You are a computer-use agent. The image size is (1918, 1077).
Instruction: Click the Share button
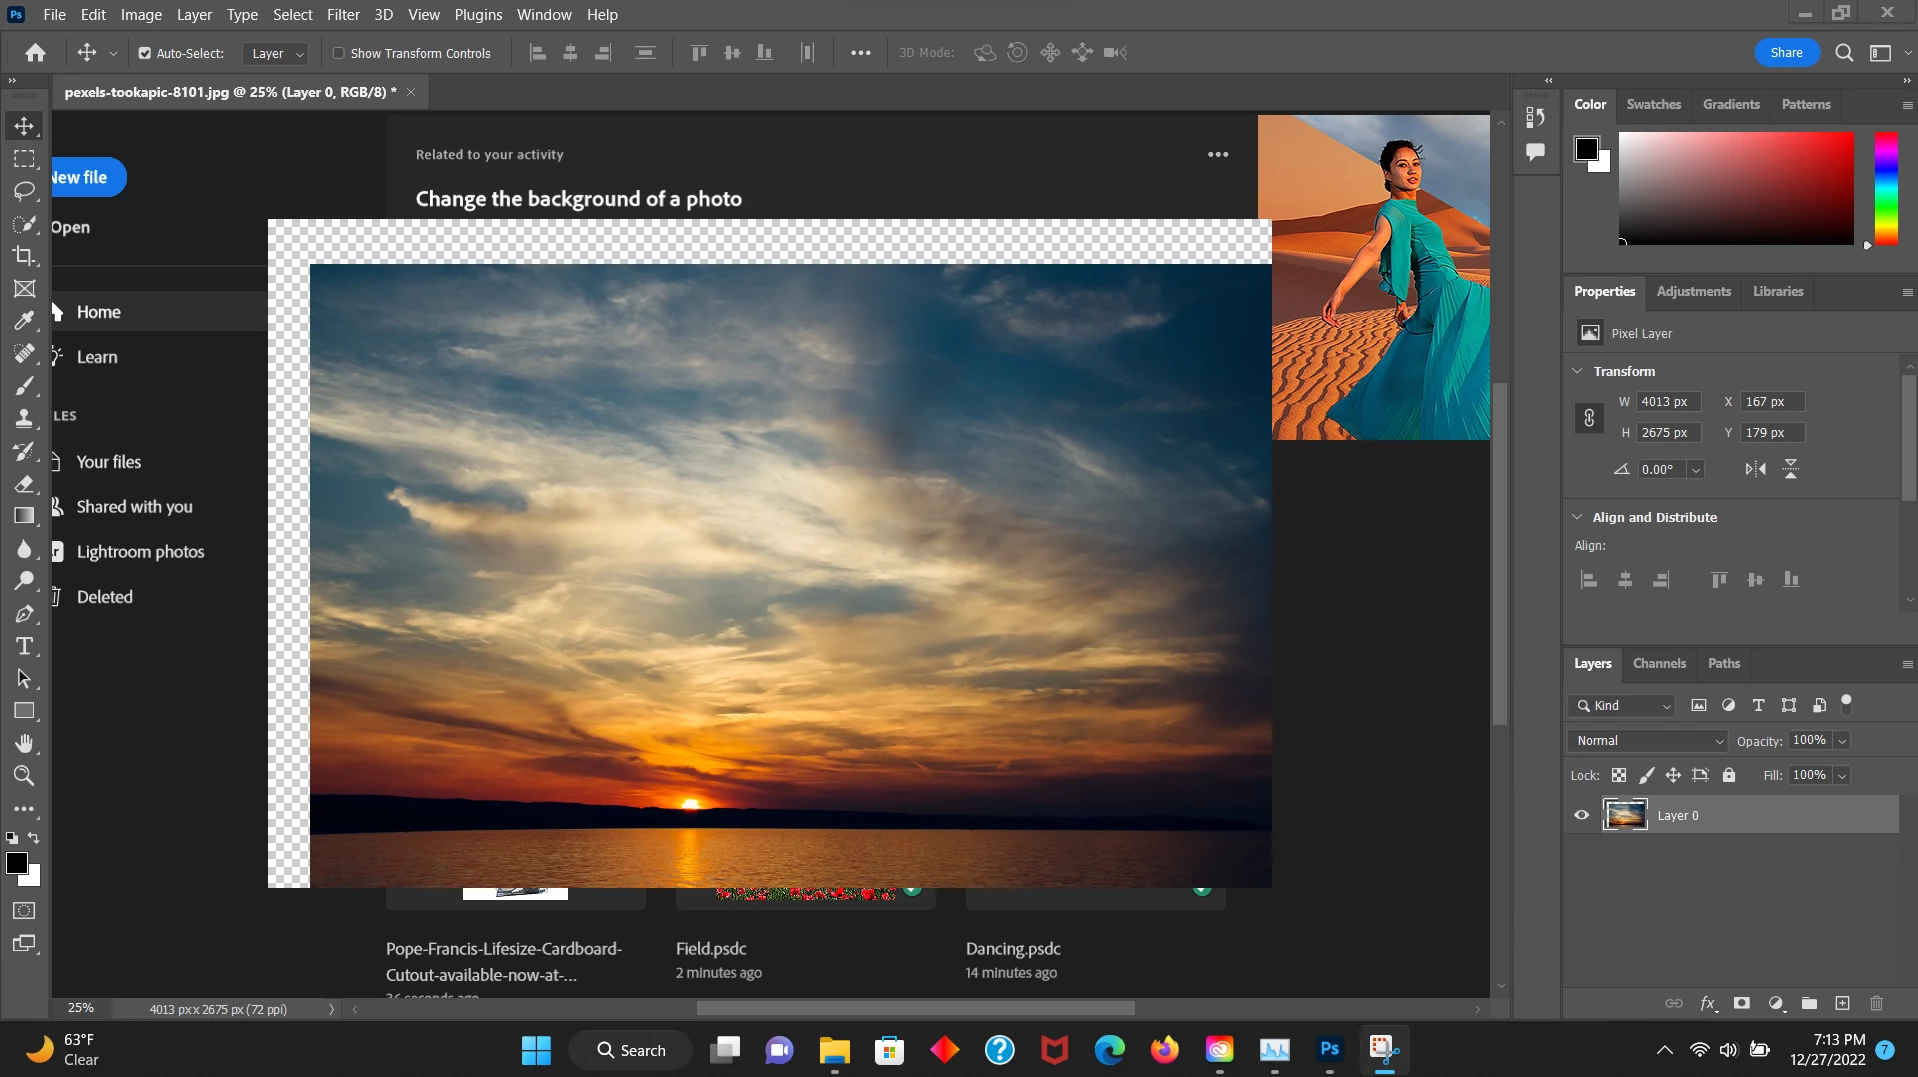click(1786, 53)
